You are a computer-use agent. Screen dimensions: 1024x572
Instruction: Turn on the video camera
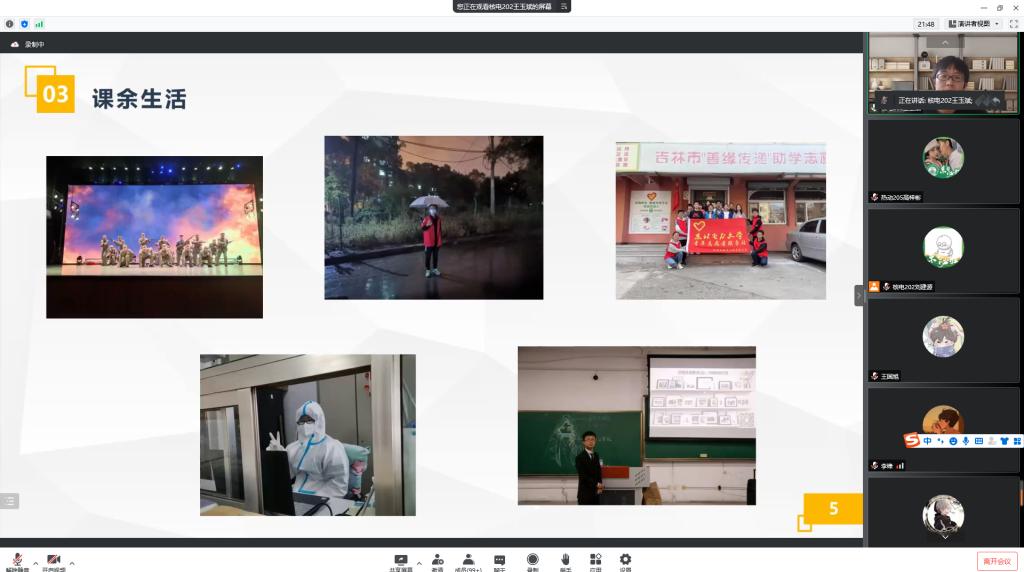pyautogui.click(x=54, y=561)
